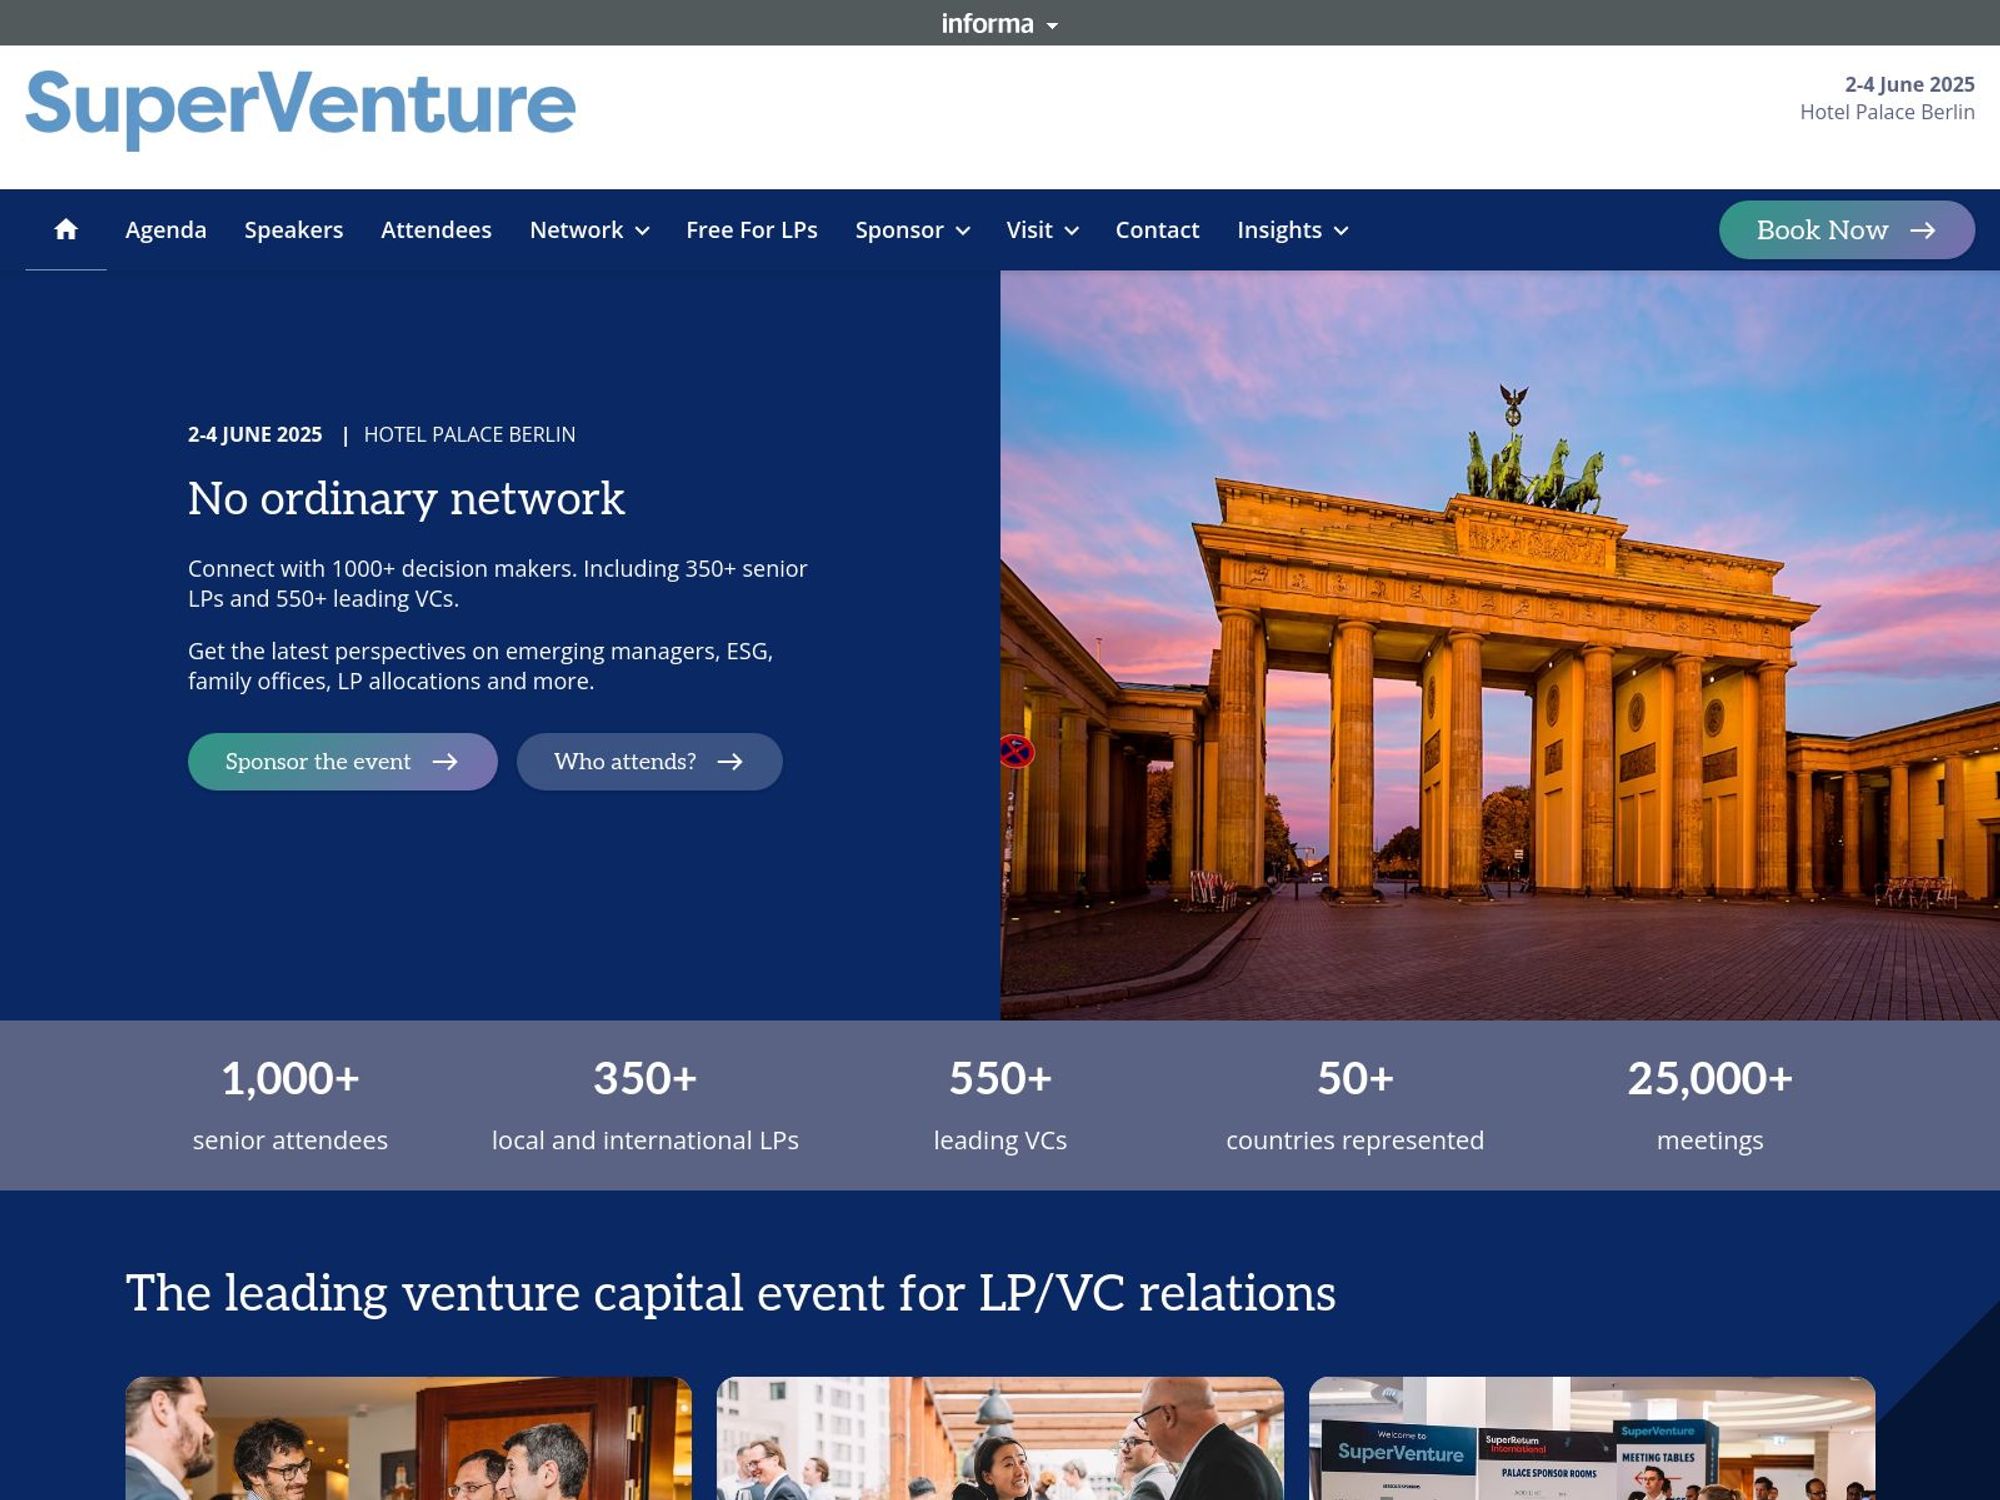Click the leading venture capital event heading
This screenshot has width=2000, height=1500.
point(731,1293)
